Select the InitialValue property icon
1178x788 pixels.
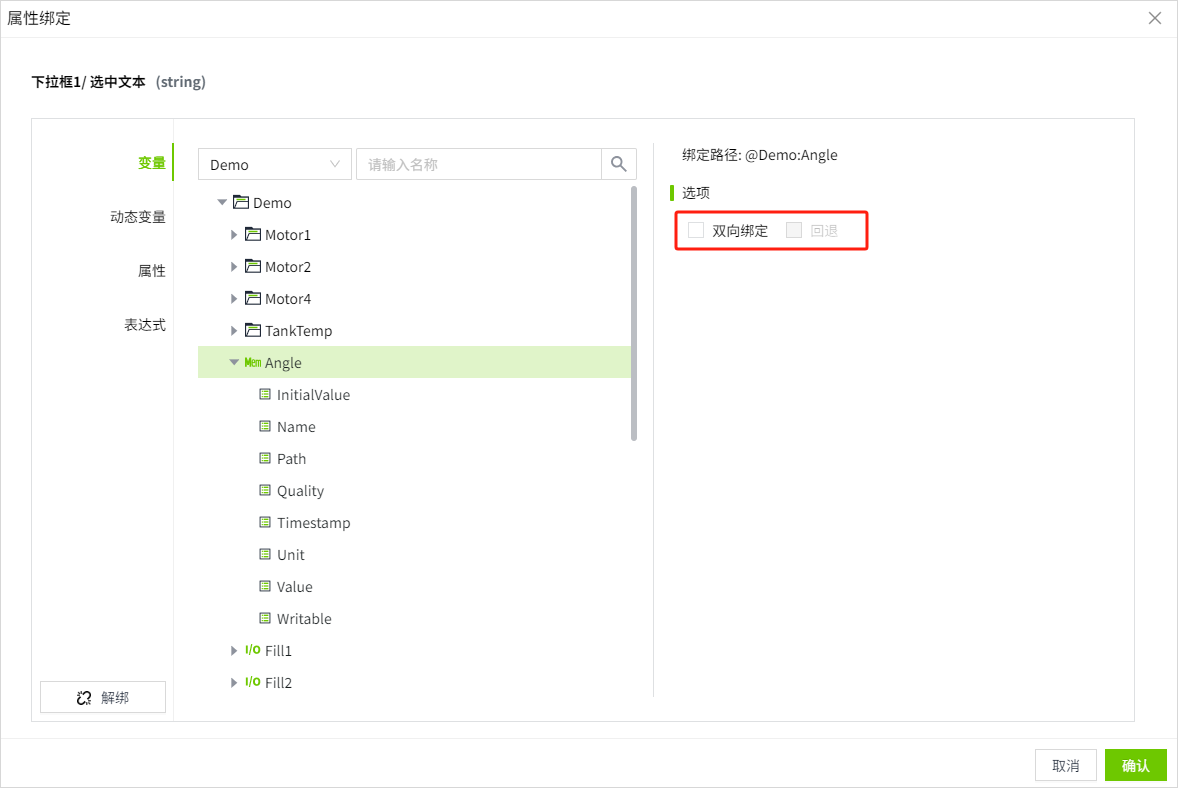pos(265,395)
